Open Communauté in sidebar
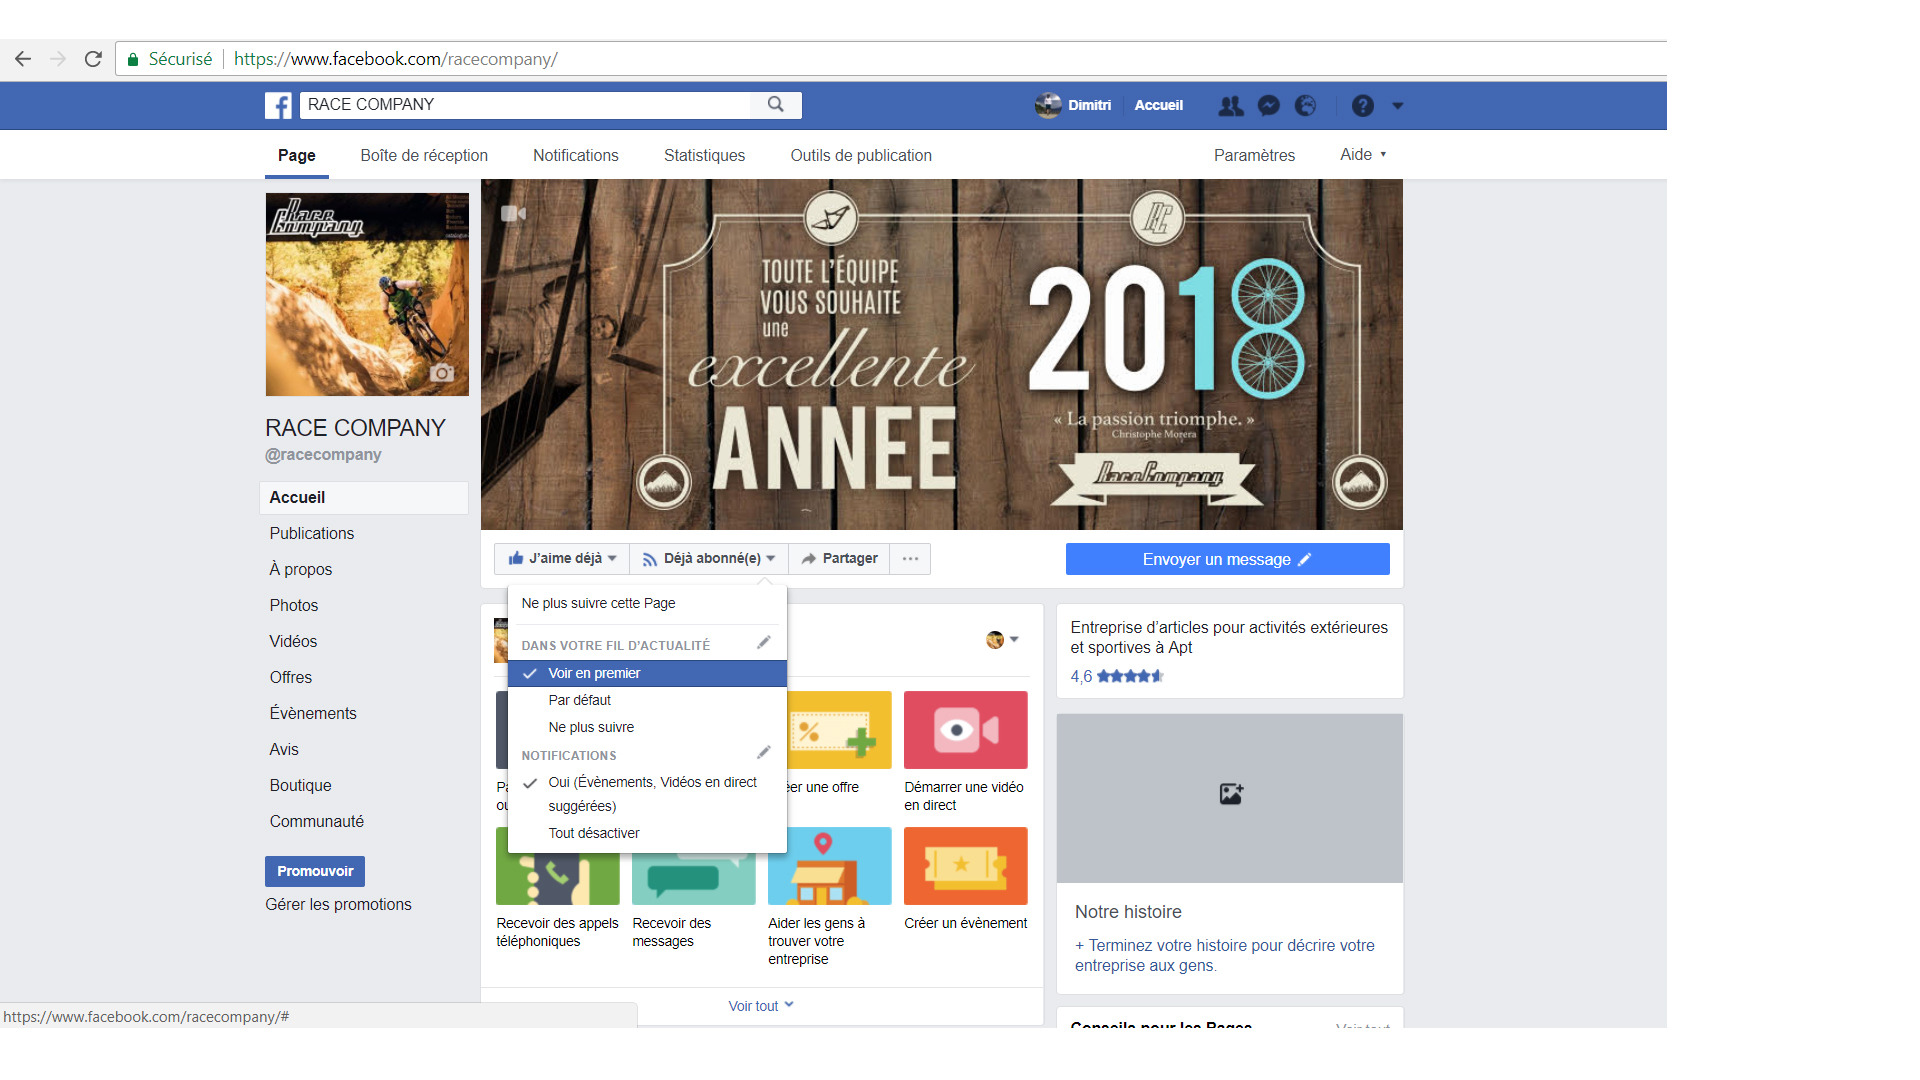This screenshot has width=1920, height=1080. [x=317, y=822]
